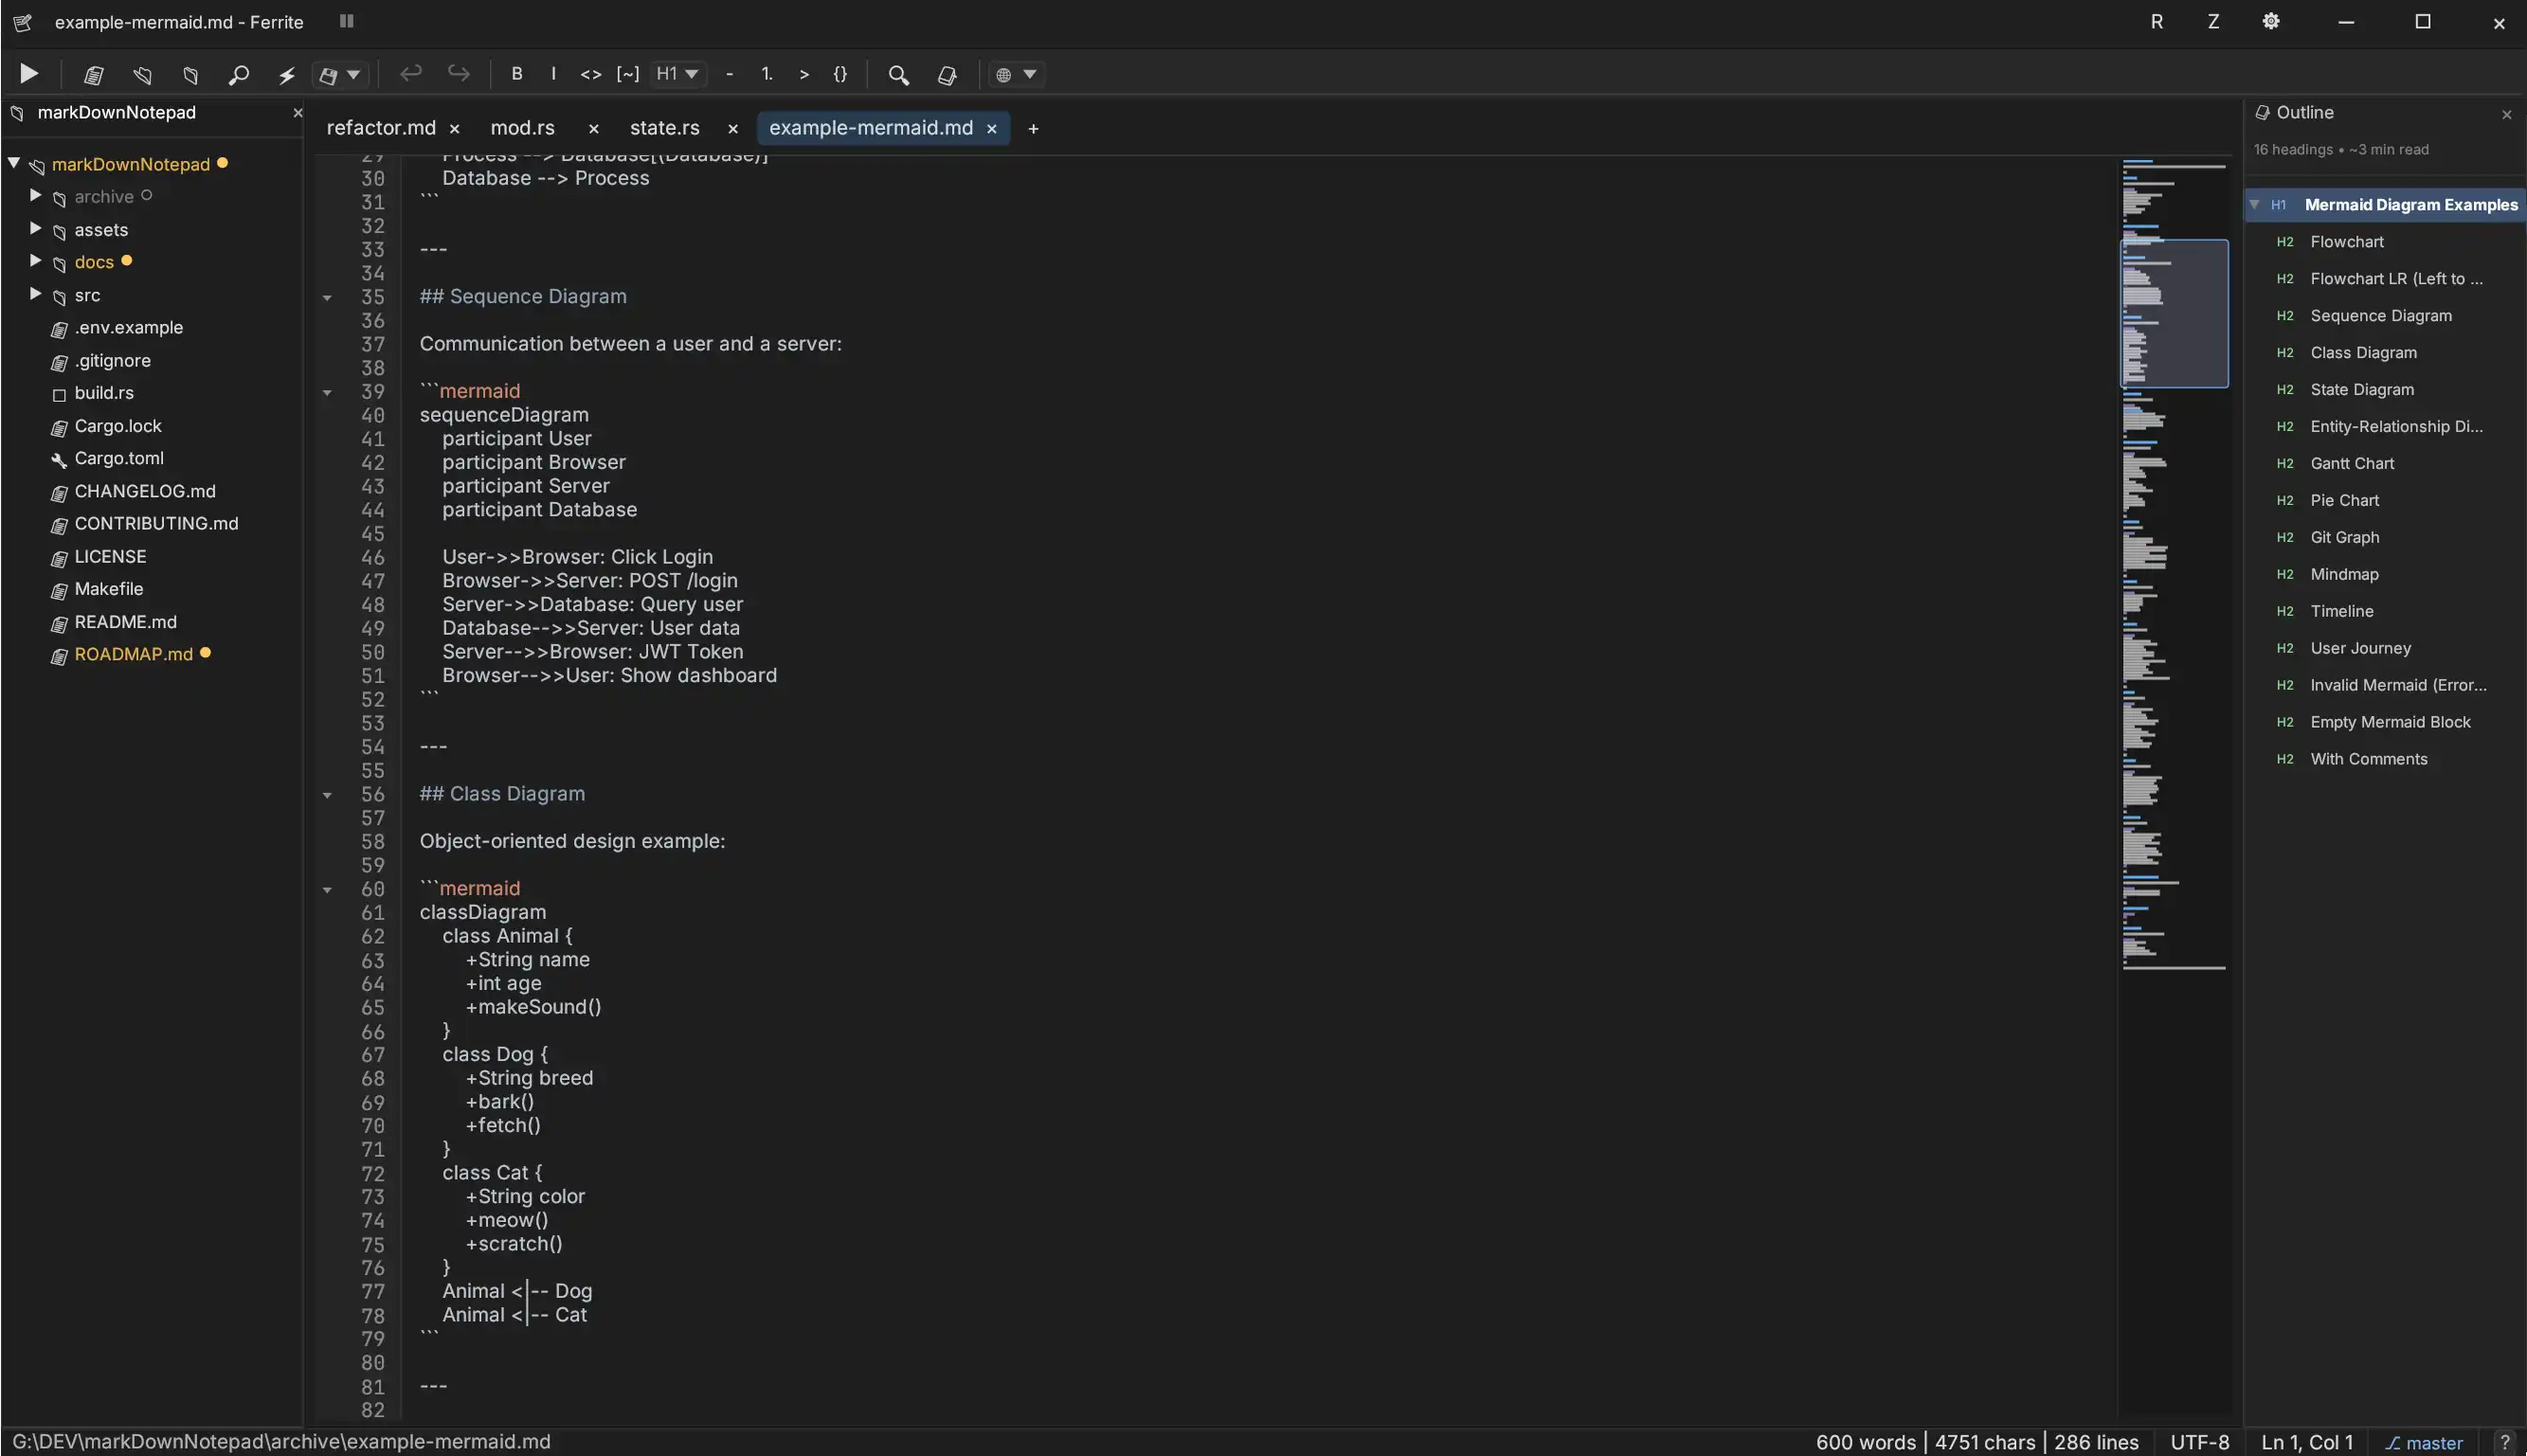Open the save options dropdown arrow
2527x1456 pixels.
[354, 75]
